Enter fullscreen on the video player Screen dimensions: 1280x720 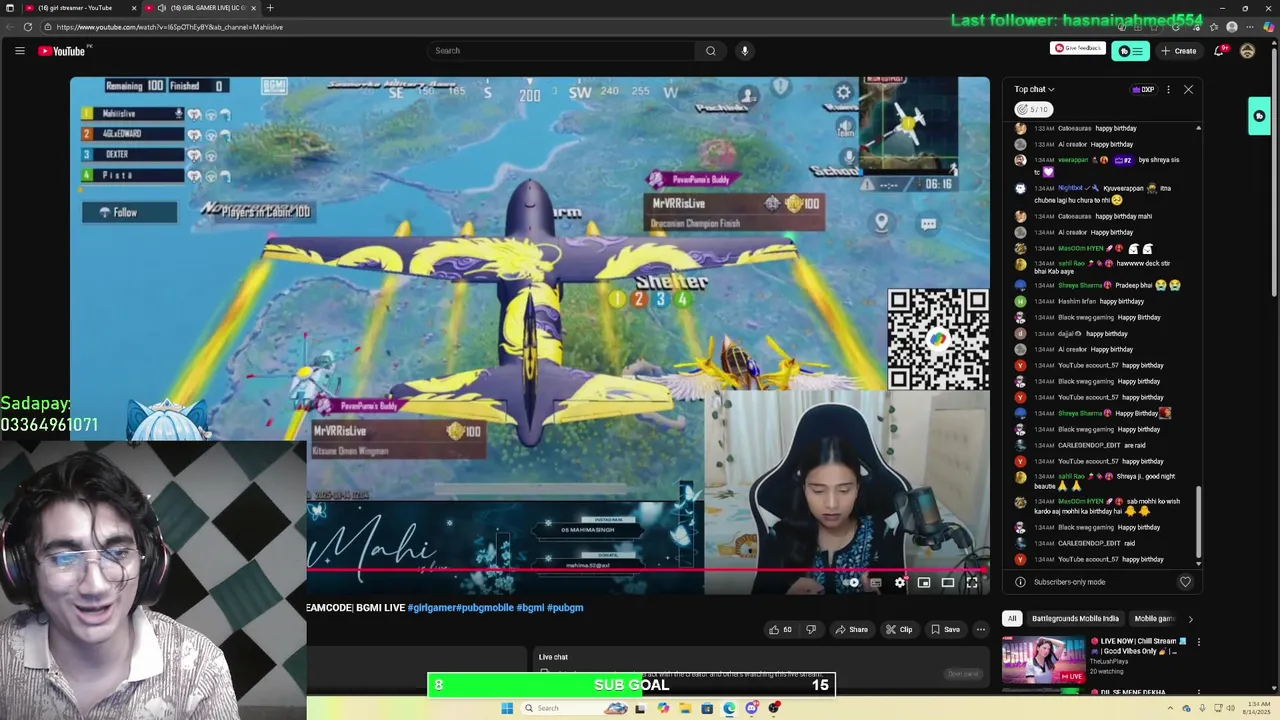[972, 582]
